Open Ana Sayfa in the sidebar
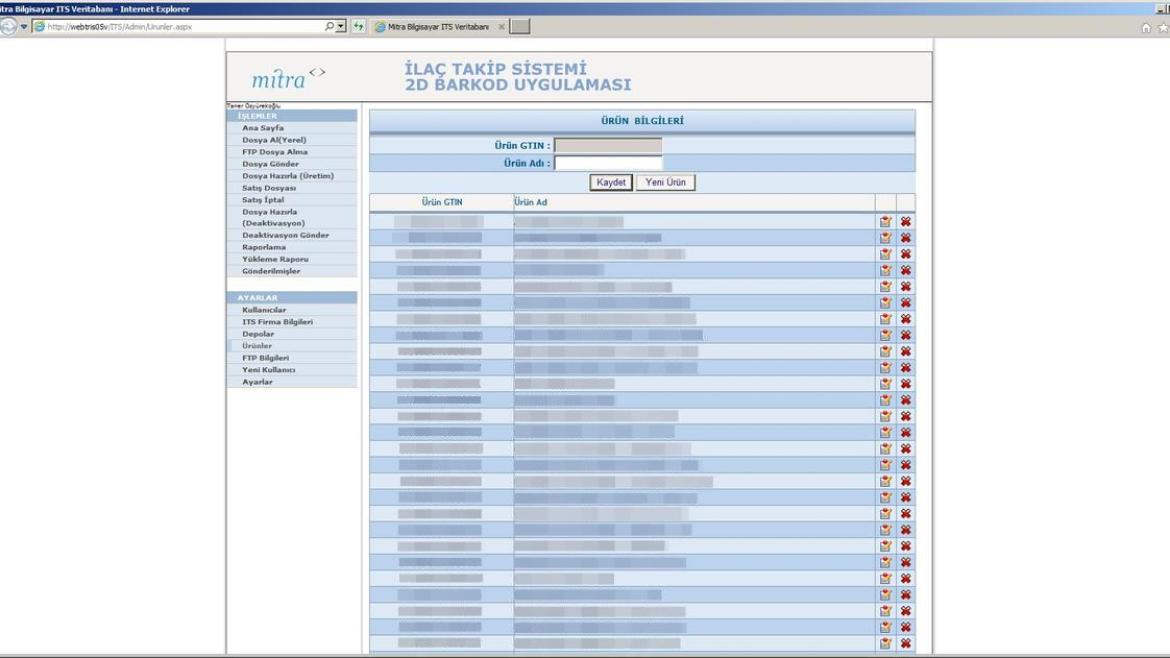 [x=263, y=128]
